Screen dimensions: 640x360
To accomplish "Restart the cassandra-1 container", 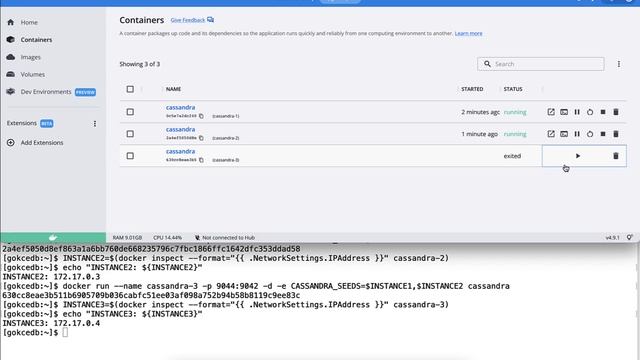I will click(x=590, y=112).
